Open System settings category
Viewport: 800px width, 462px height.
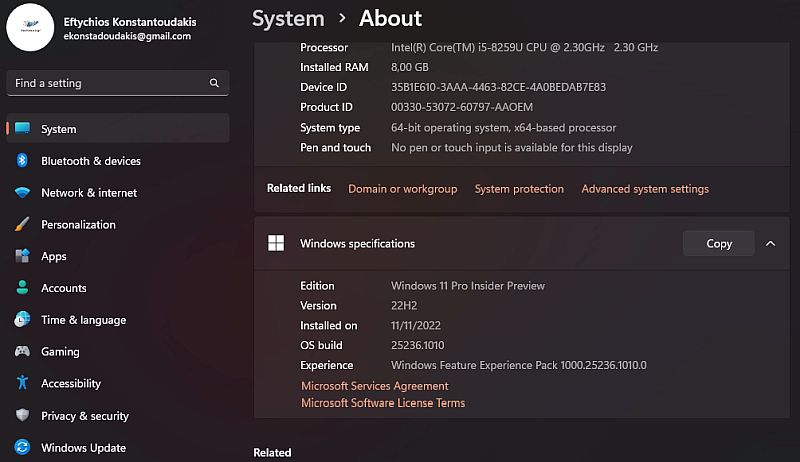(x=118, y=129)
